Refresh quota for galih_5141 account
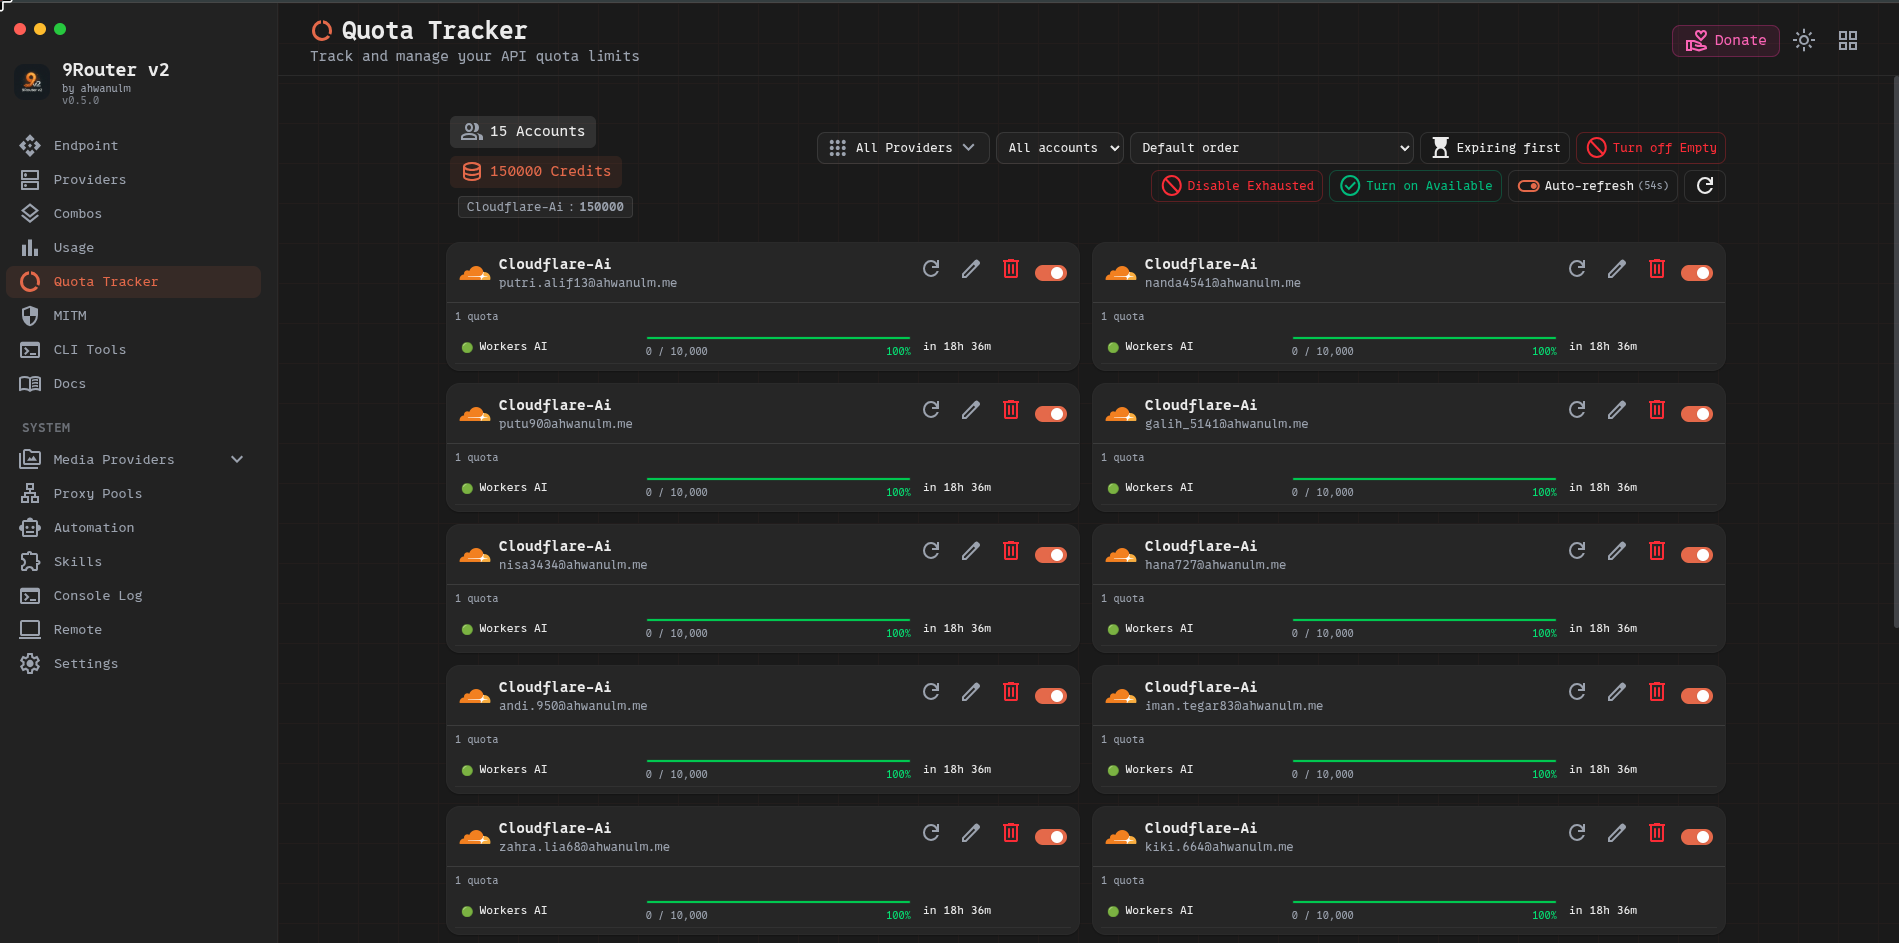The image size is (1899, 943). (x=1577, y=410)
